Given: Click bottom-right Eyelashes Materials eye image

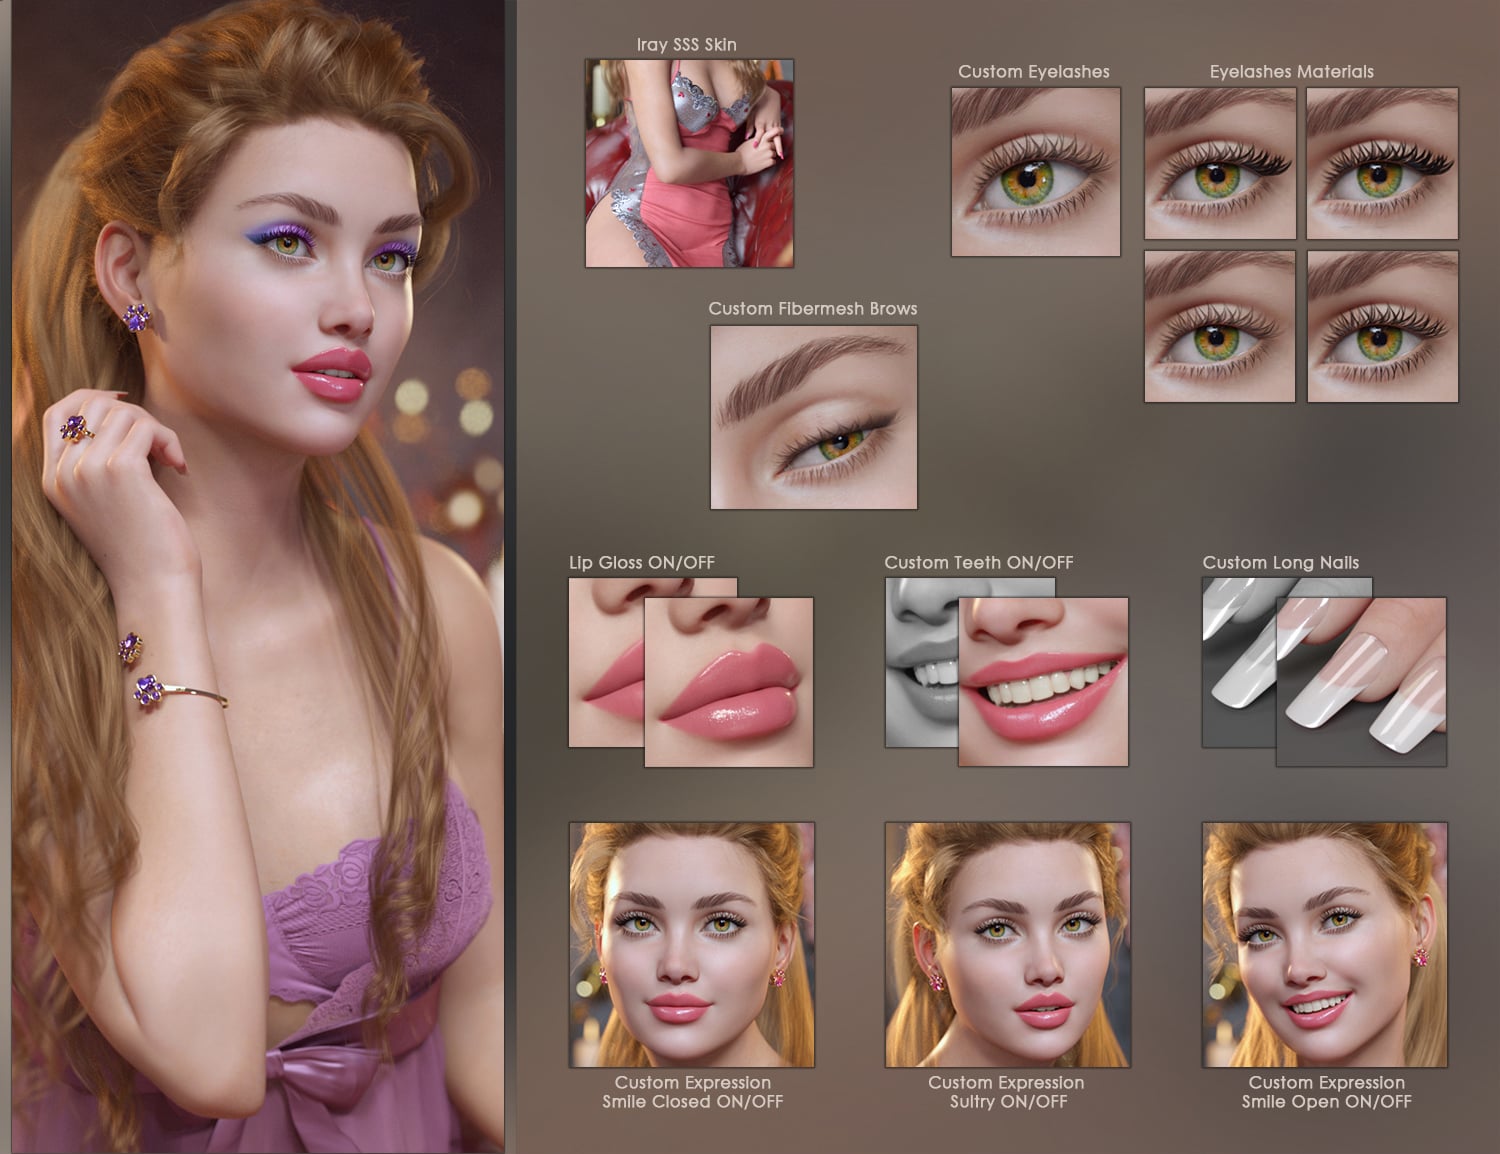Looking at the screenshot, I should click(x=1382, y=326).
